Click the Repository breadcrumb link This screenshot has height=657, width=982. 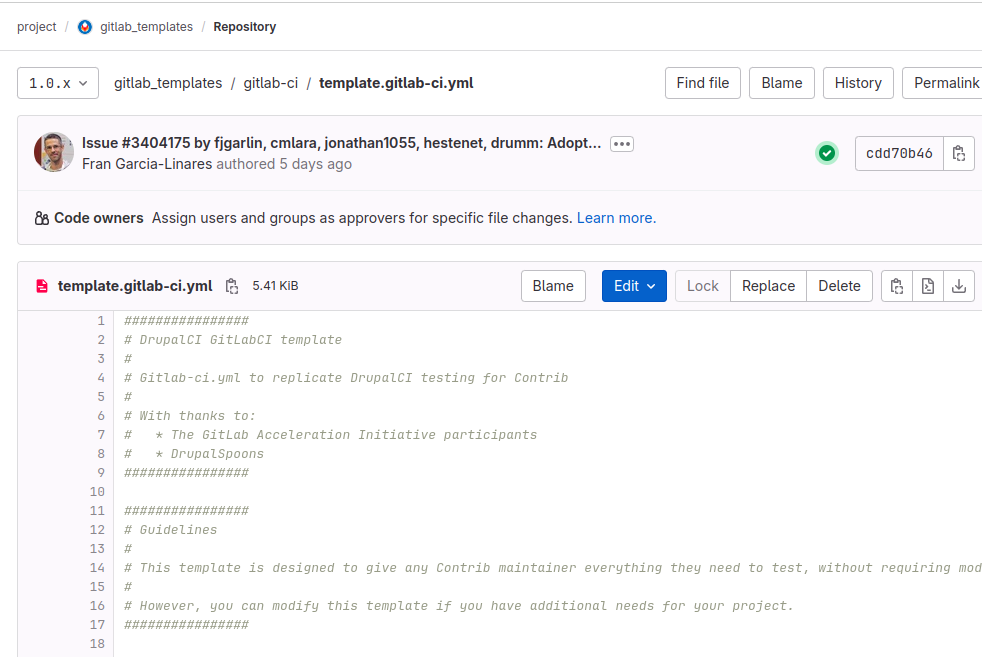click(244, 27)
